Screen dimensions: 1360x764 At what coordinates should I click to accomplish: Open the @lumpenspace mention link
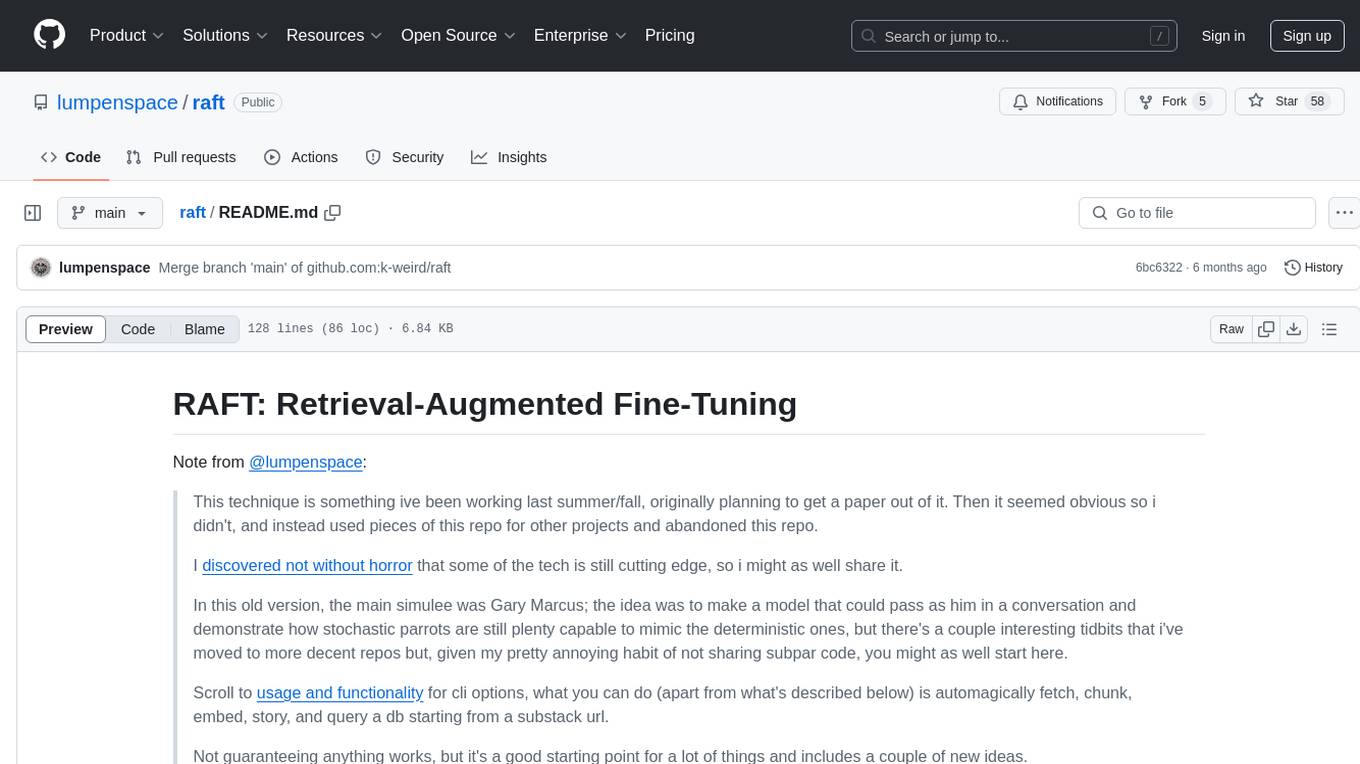point(305,462)
